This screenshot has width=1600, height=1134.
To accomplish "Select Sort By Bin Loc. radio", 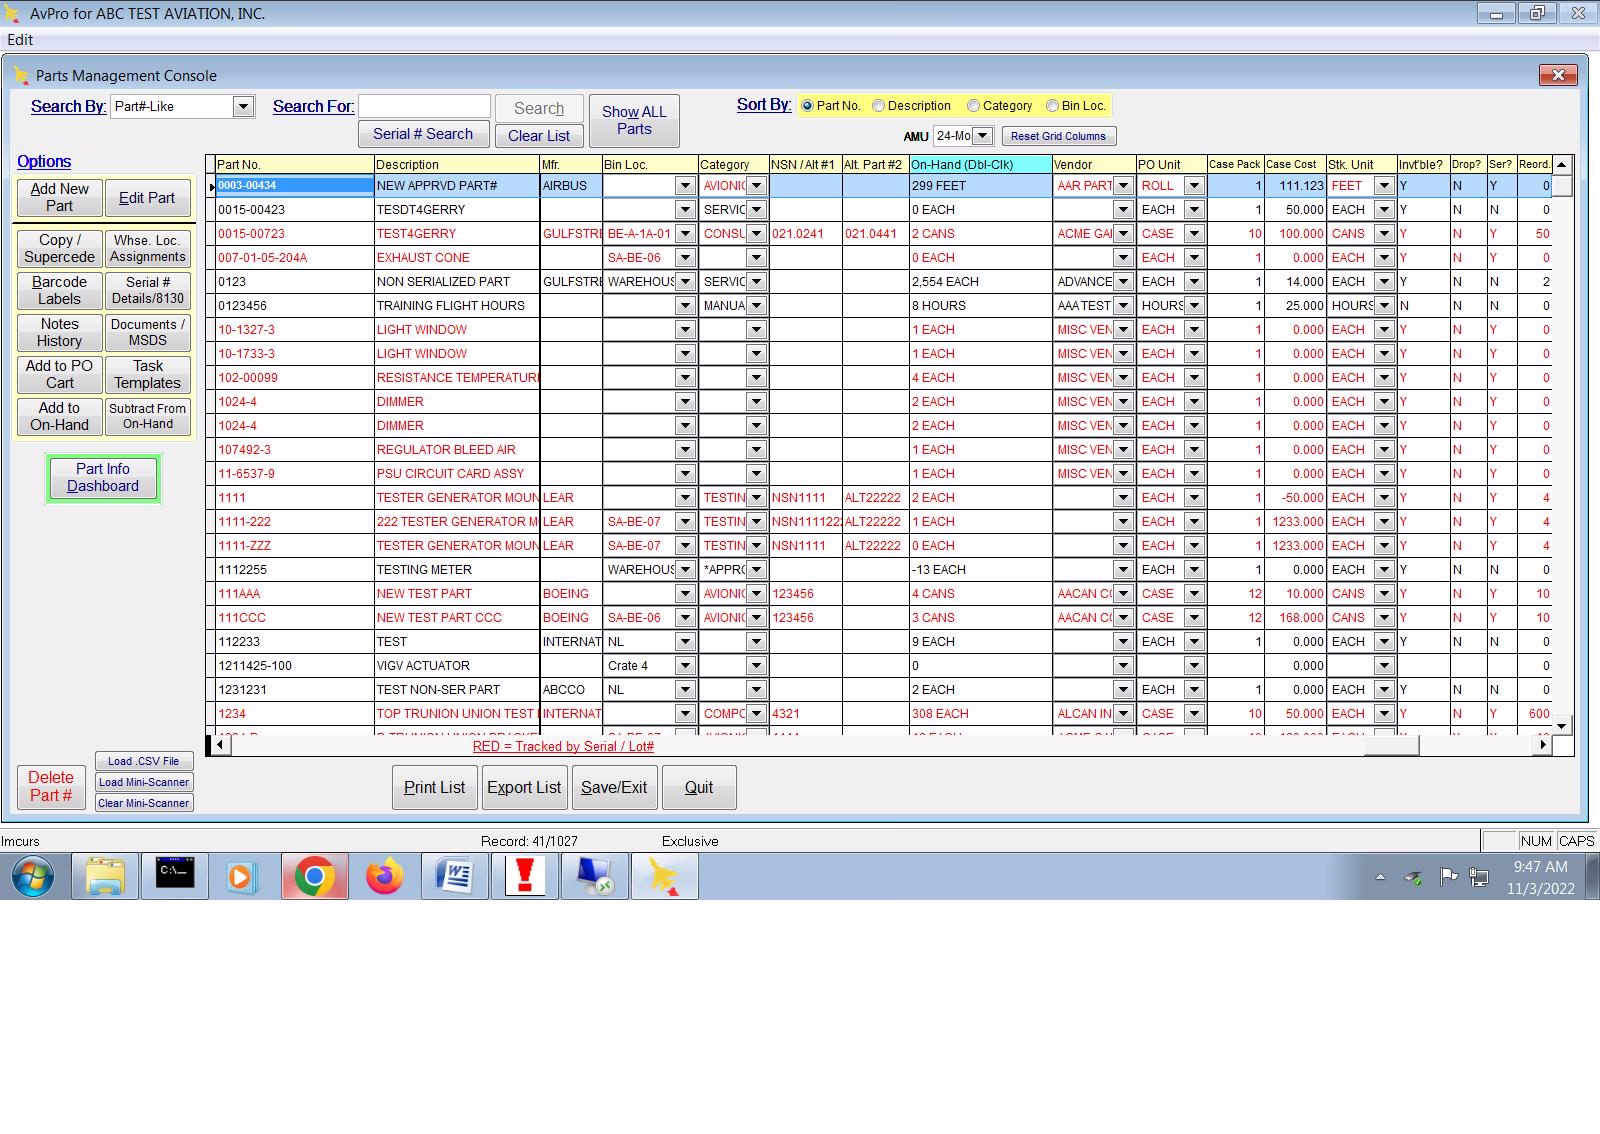I will pyautogui.click(x=1052, y=106).
